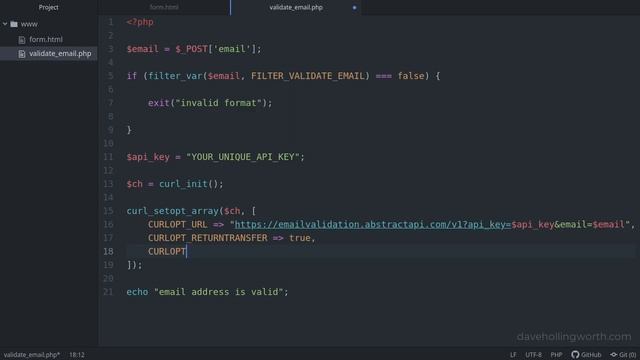Click CURLOPT_URL on line 16

(178, 224)
